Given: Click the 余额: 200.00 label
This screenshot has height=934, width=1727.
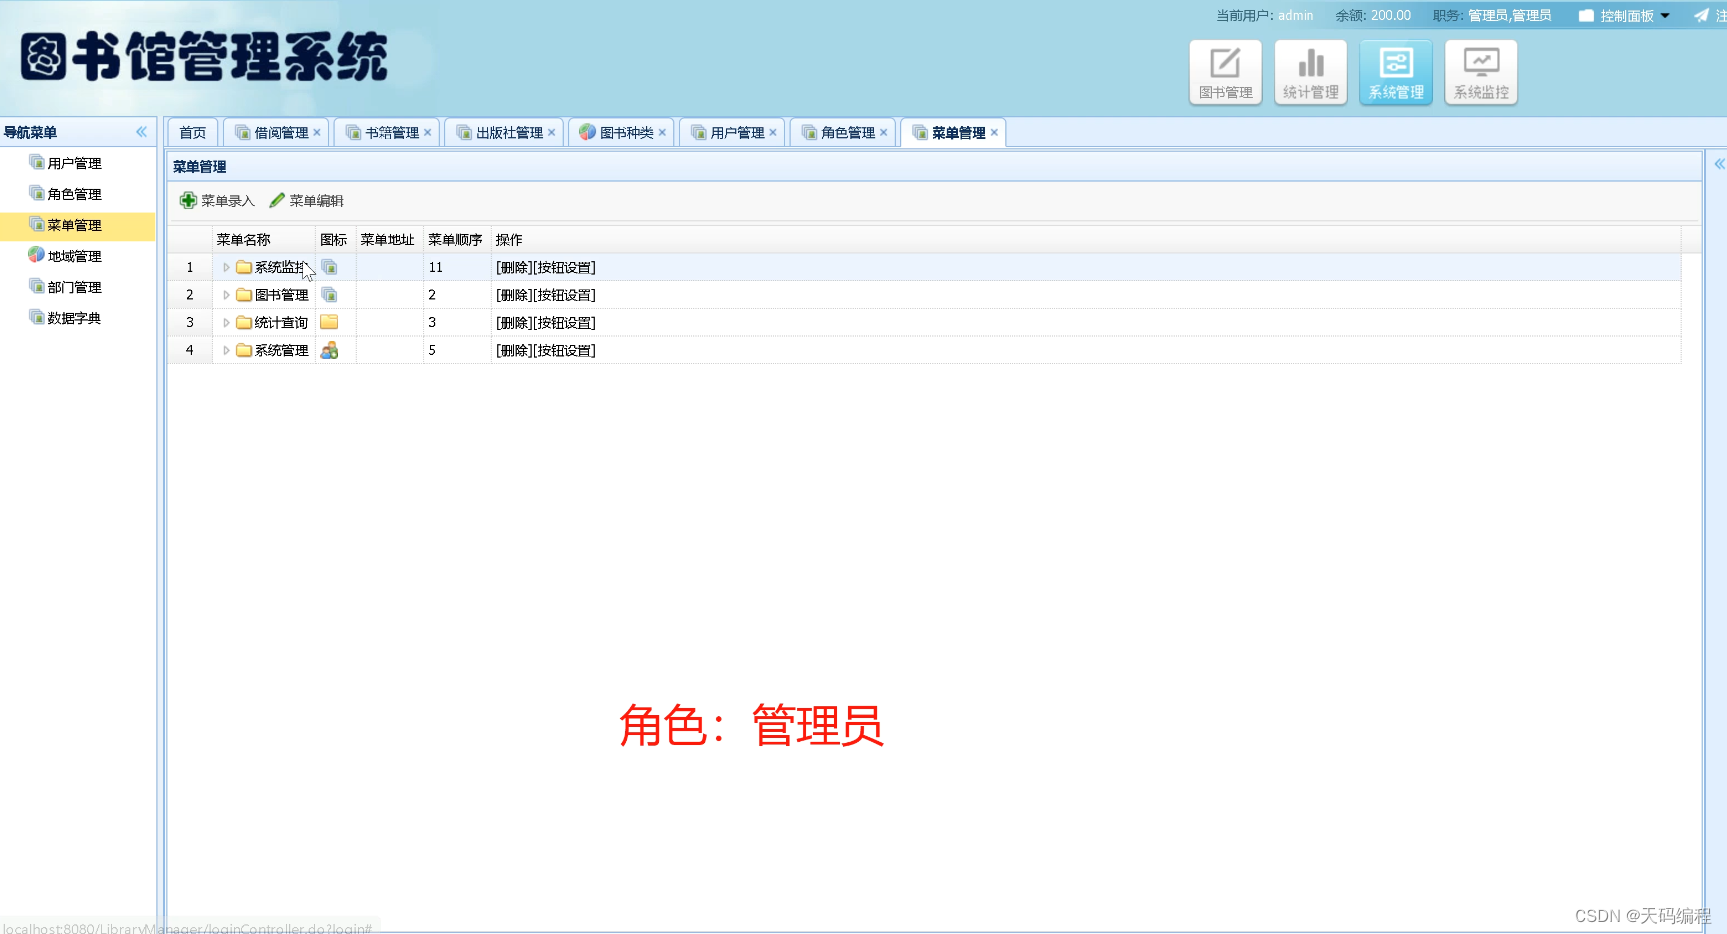Looking at the screenshot, I should (1373, 15).
